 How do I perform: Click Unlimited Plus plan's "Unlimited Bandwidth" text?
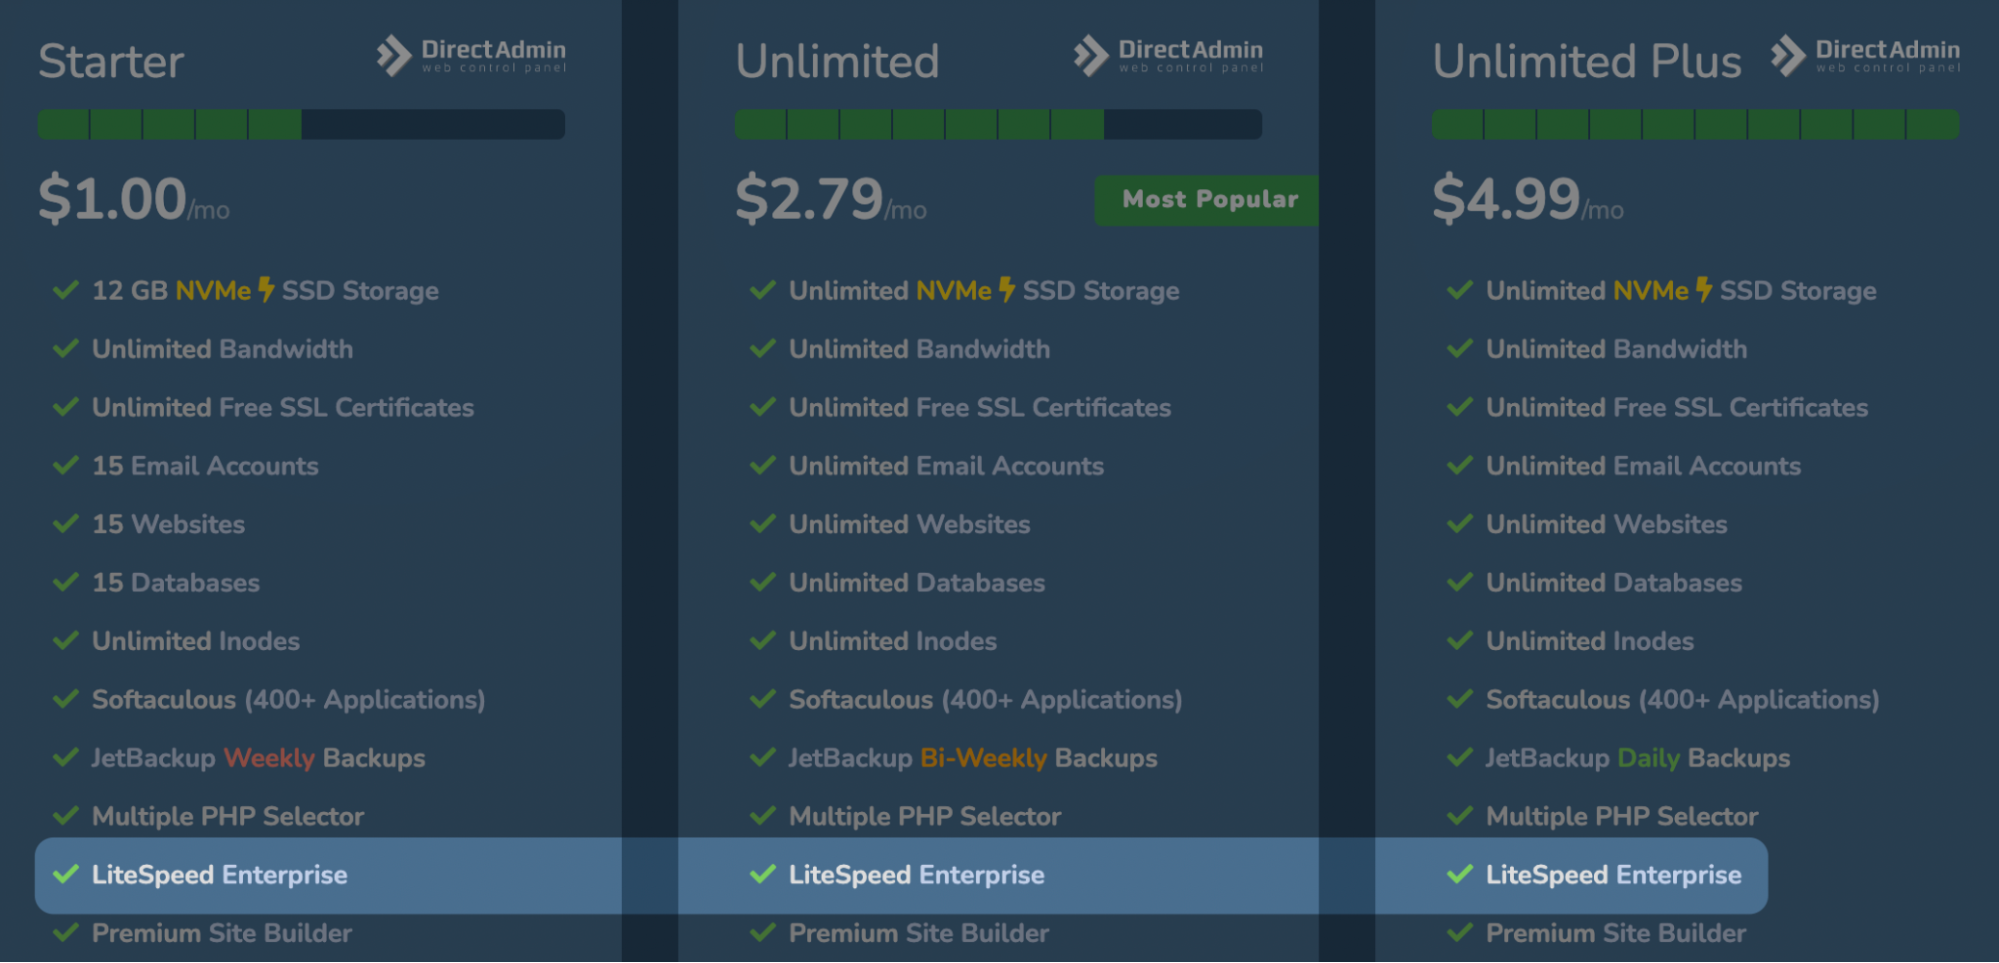(1617, 349)
